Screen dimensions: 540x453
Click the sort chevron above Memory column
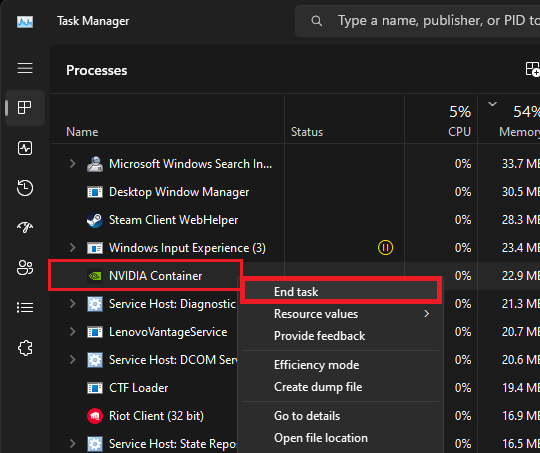tap(492, 103)
